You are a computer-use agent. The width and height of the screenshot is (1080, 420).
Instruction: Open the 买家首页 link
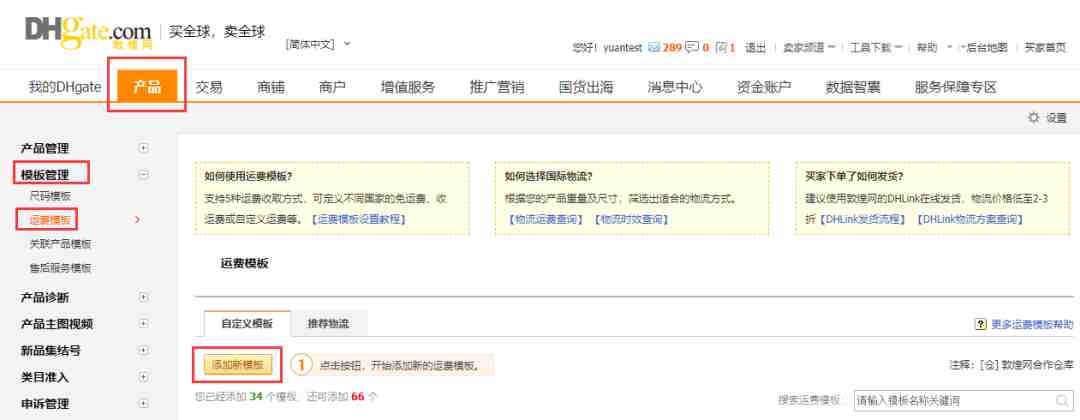pyautogui.click(x=1045, y=48)
